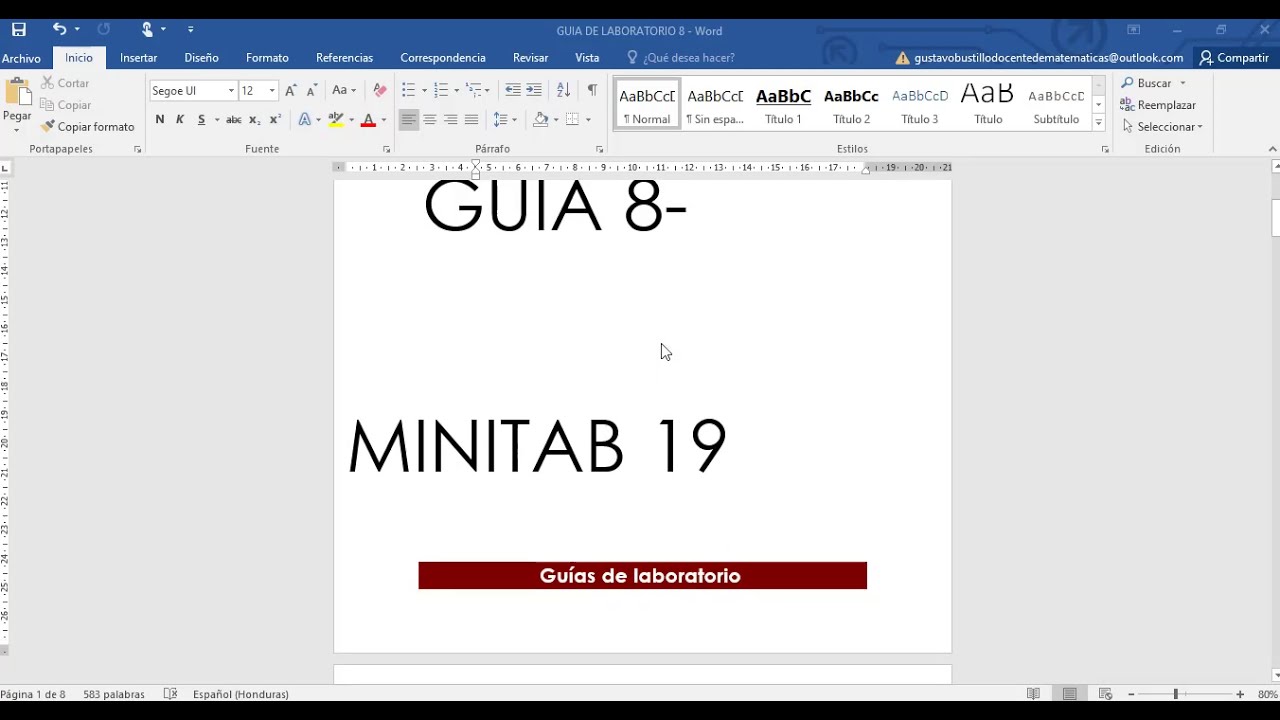Copy selection with Copiar
The width and height of the screenshot is (1280, 720).
point(66,105)
